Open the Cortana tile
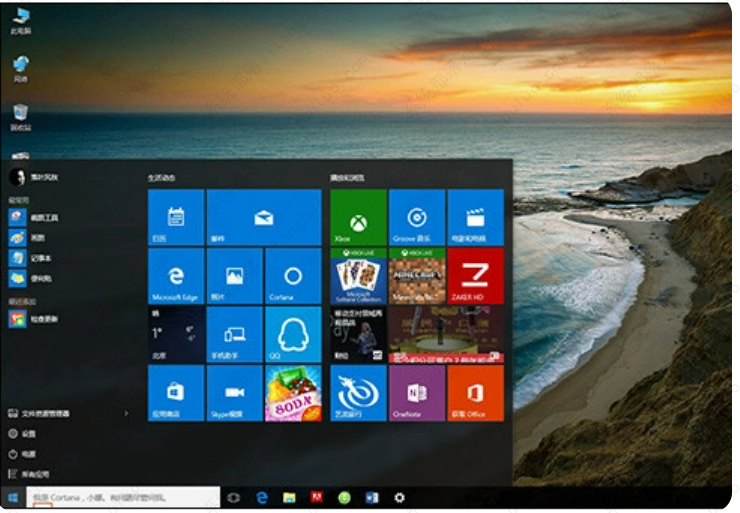 tap(293, 276)
